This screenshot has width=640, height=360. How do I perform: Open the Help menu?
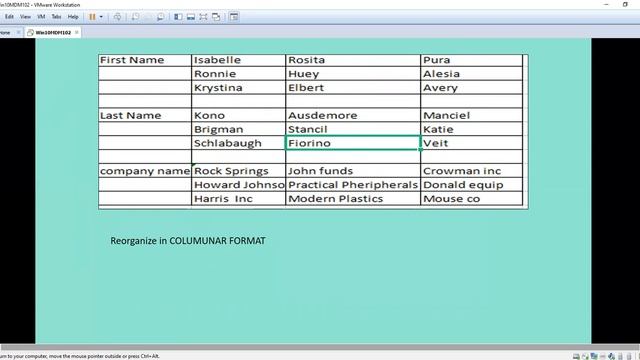[x=73, y=17]
